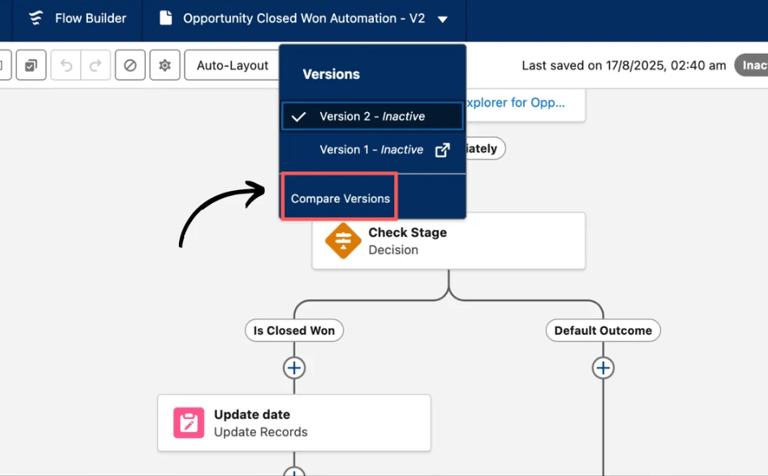The image size is (768, 476).
Task: Click Compare Versions option
Action: [x=340, y=198]
